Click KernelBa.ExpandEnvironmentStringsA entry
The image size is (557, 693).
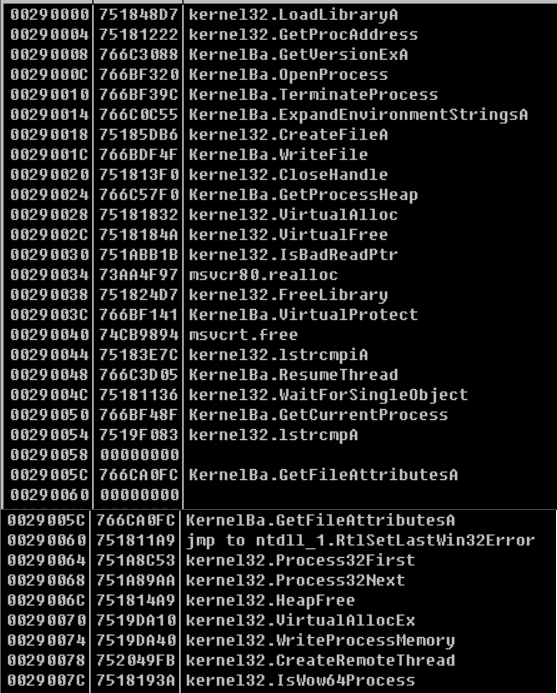tap(358, 114)
